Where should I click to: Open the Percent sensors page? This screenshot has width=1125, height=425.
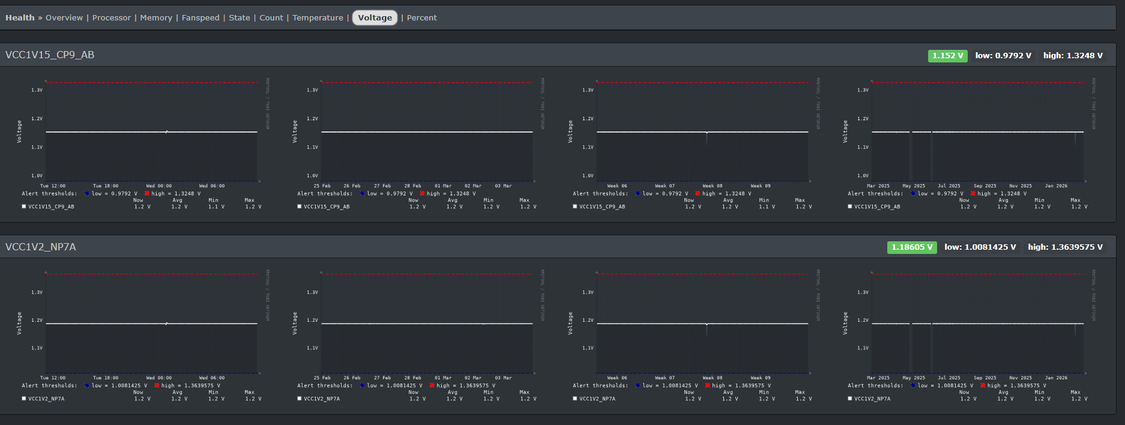421,18
